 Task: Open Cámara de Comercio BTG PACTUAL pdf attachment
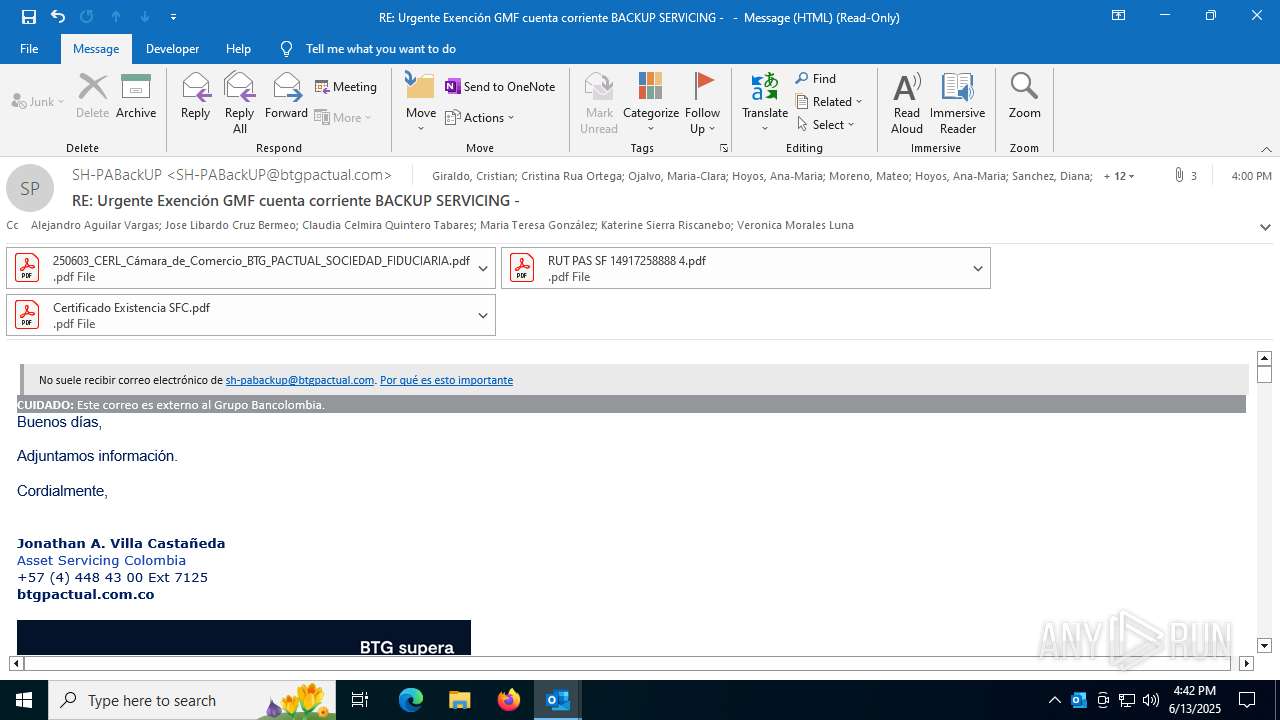pos(240,268)
